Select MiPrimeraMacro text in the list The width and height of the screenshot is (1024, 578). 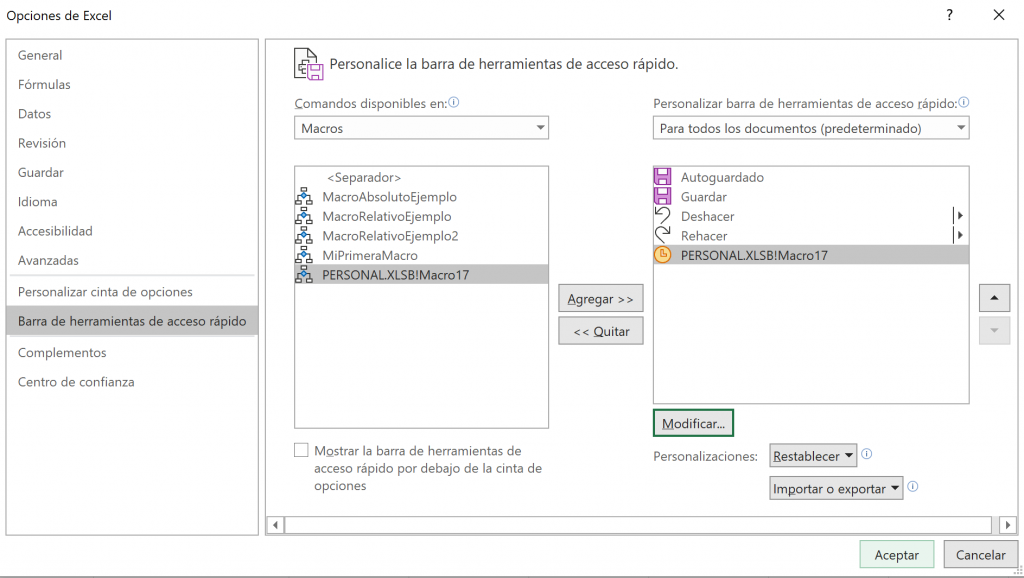click(370, 255)
